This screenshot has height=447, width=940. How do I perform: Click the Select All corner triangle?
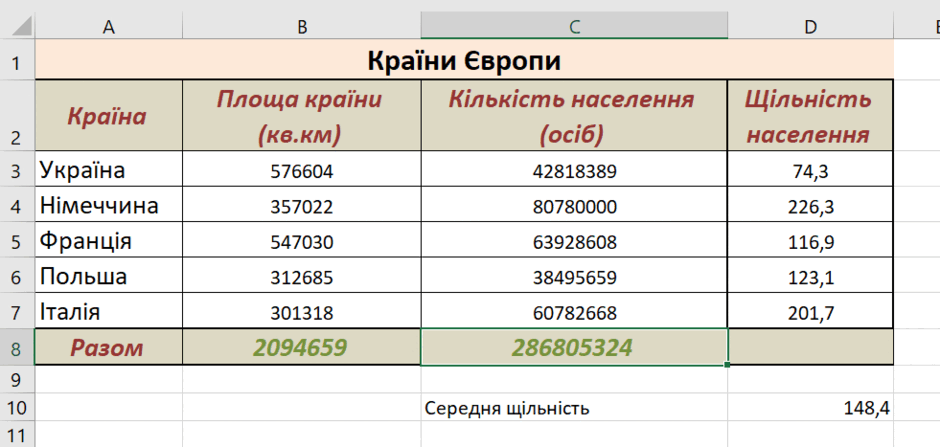[23, 26]
